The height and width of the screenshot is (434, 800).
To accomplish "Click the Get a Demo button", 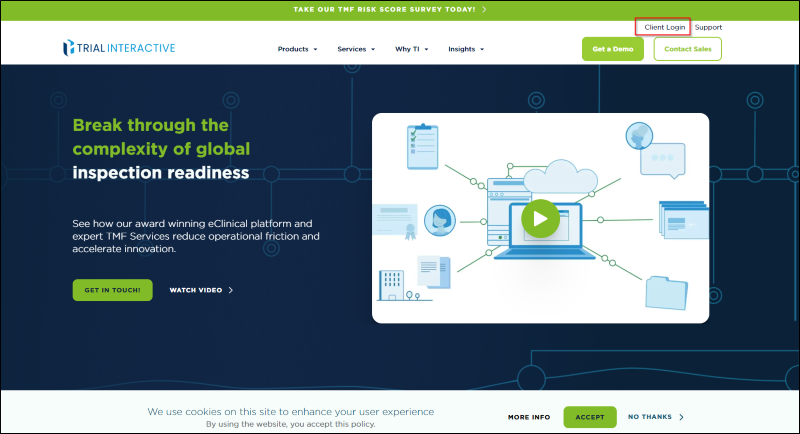I will coord(612,49).
